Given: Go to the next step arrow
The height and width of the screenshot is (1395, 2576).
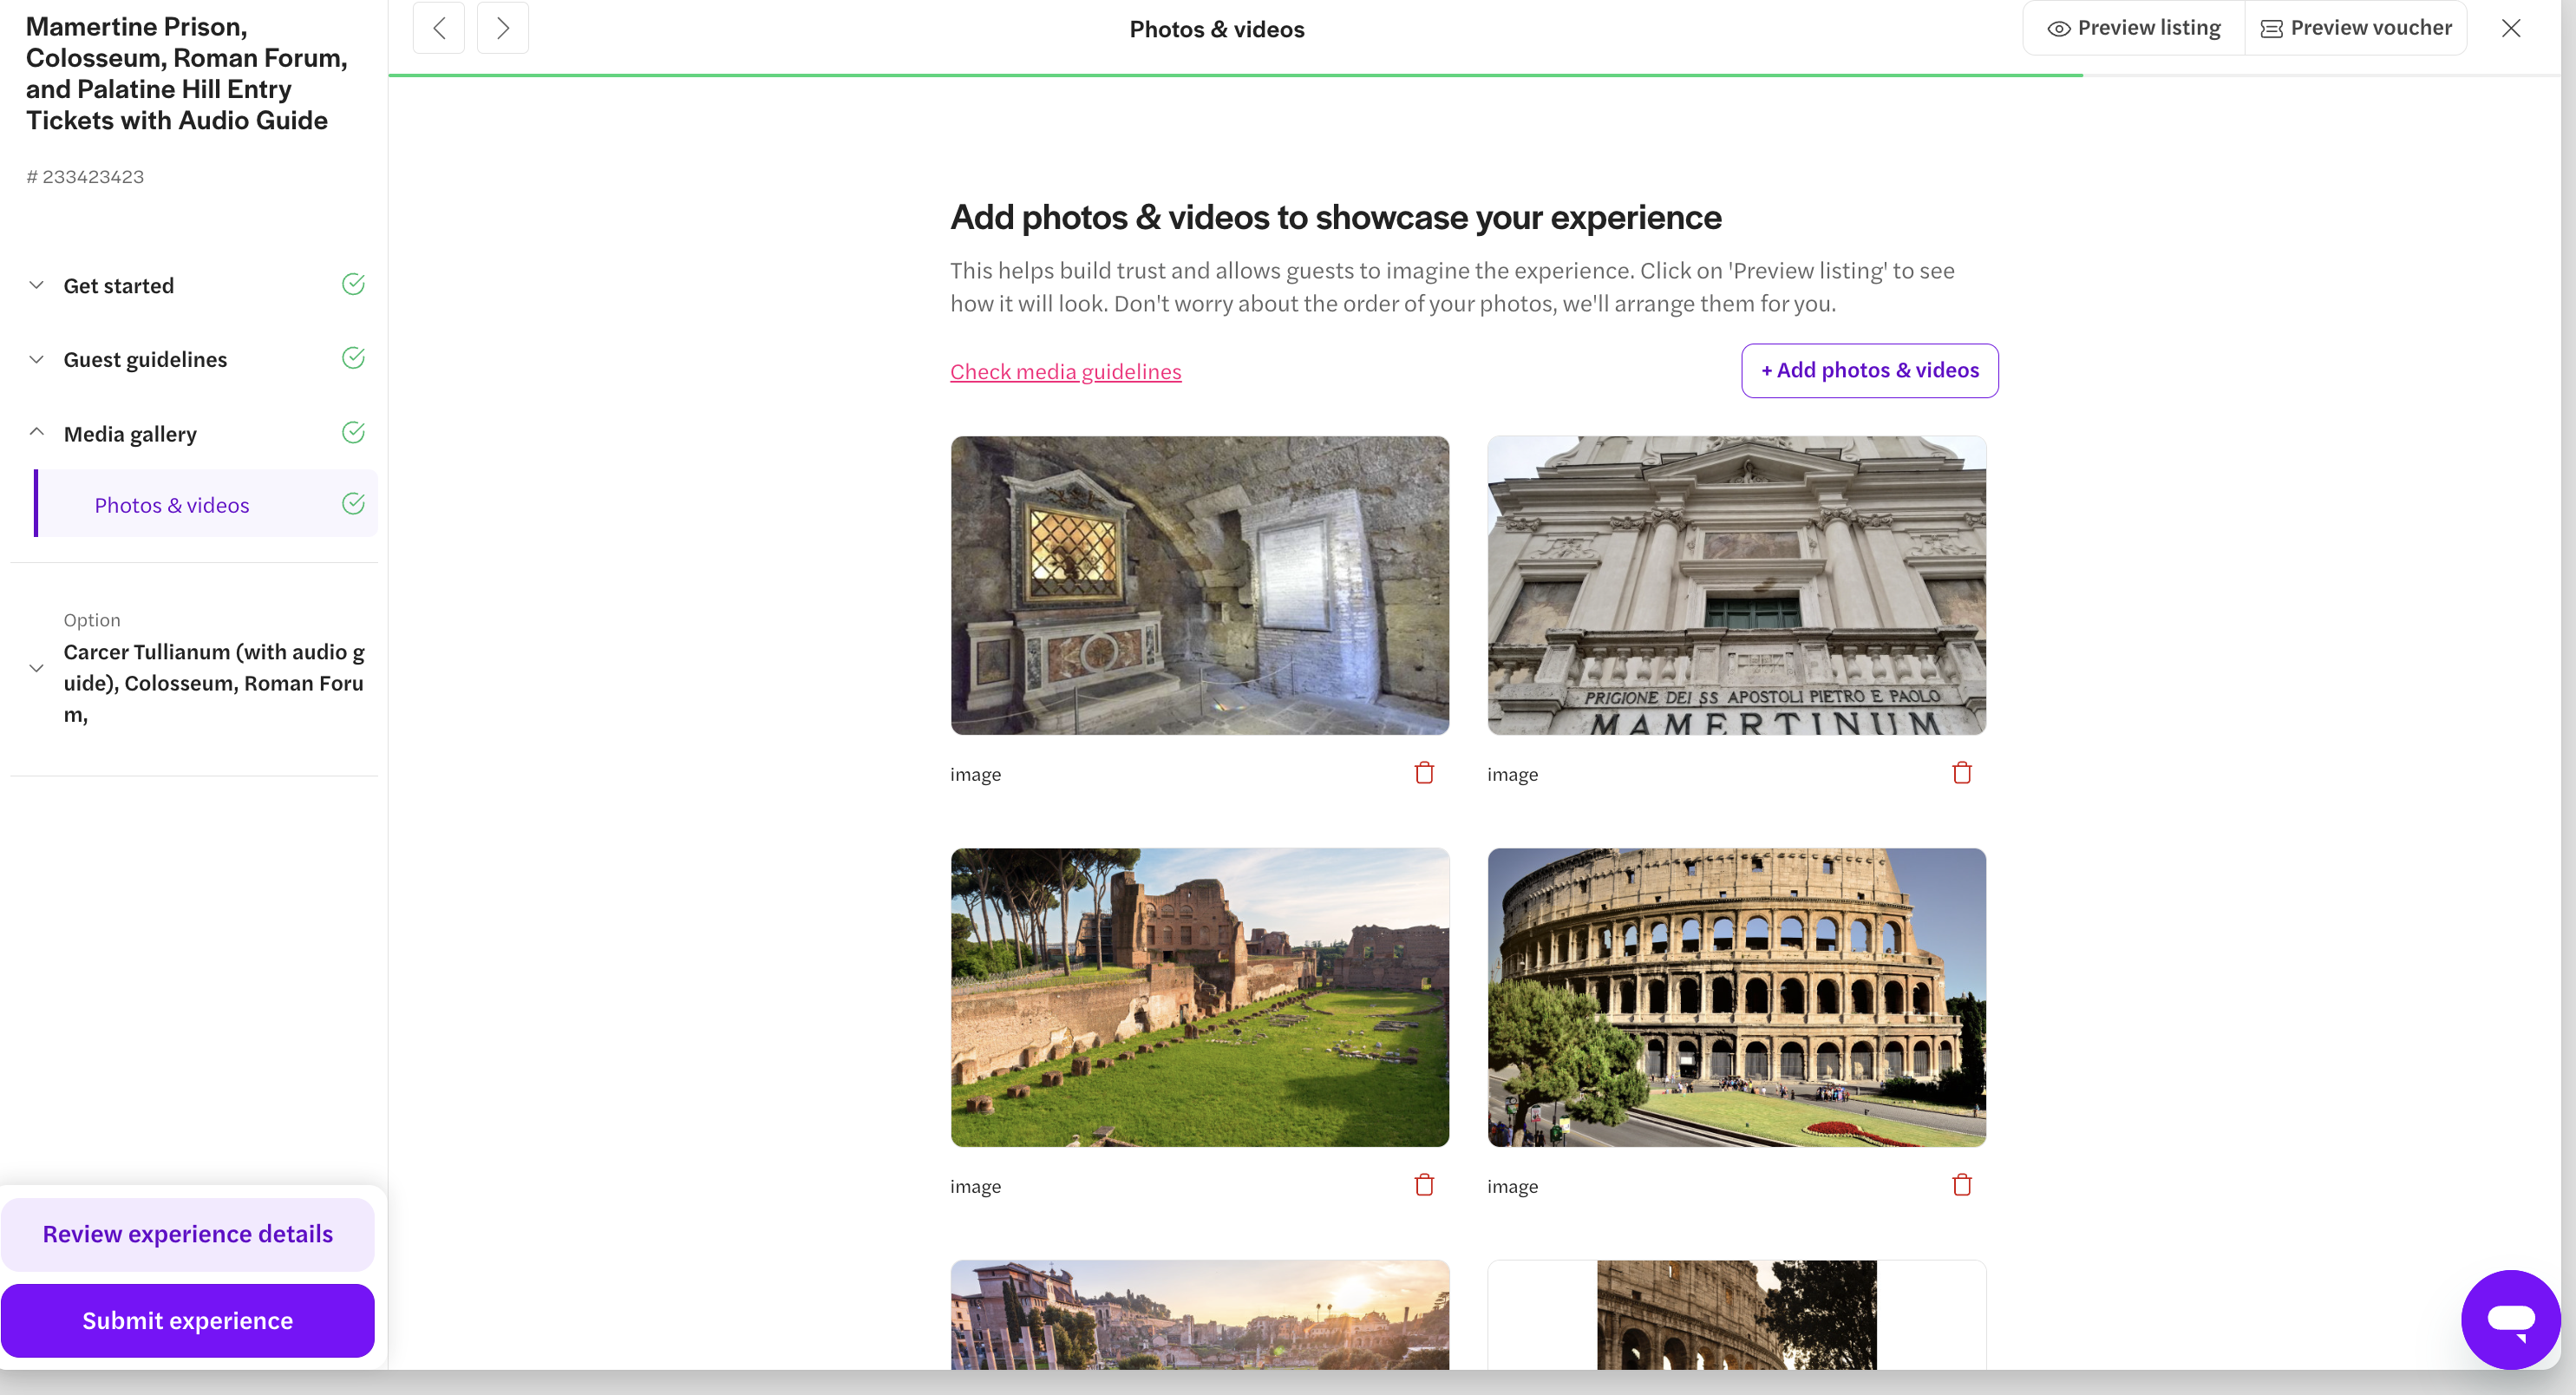Looking at the screenshot, I should click(503, 28).
